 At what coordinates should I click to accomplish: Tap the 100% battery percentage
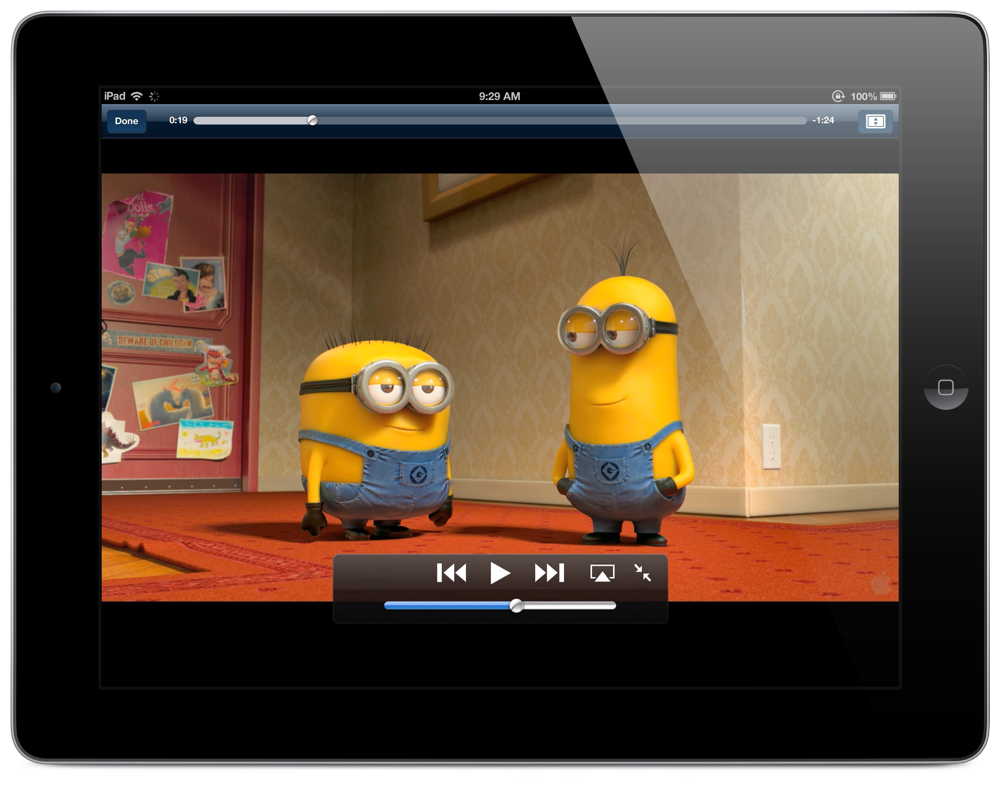[x=864, y=97]
